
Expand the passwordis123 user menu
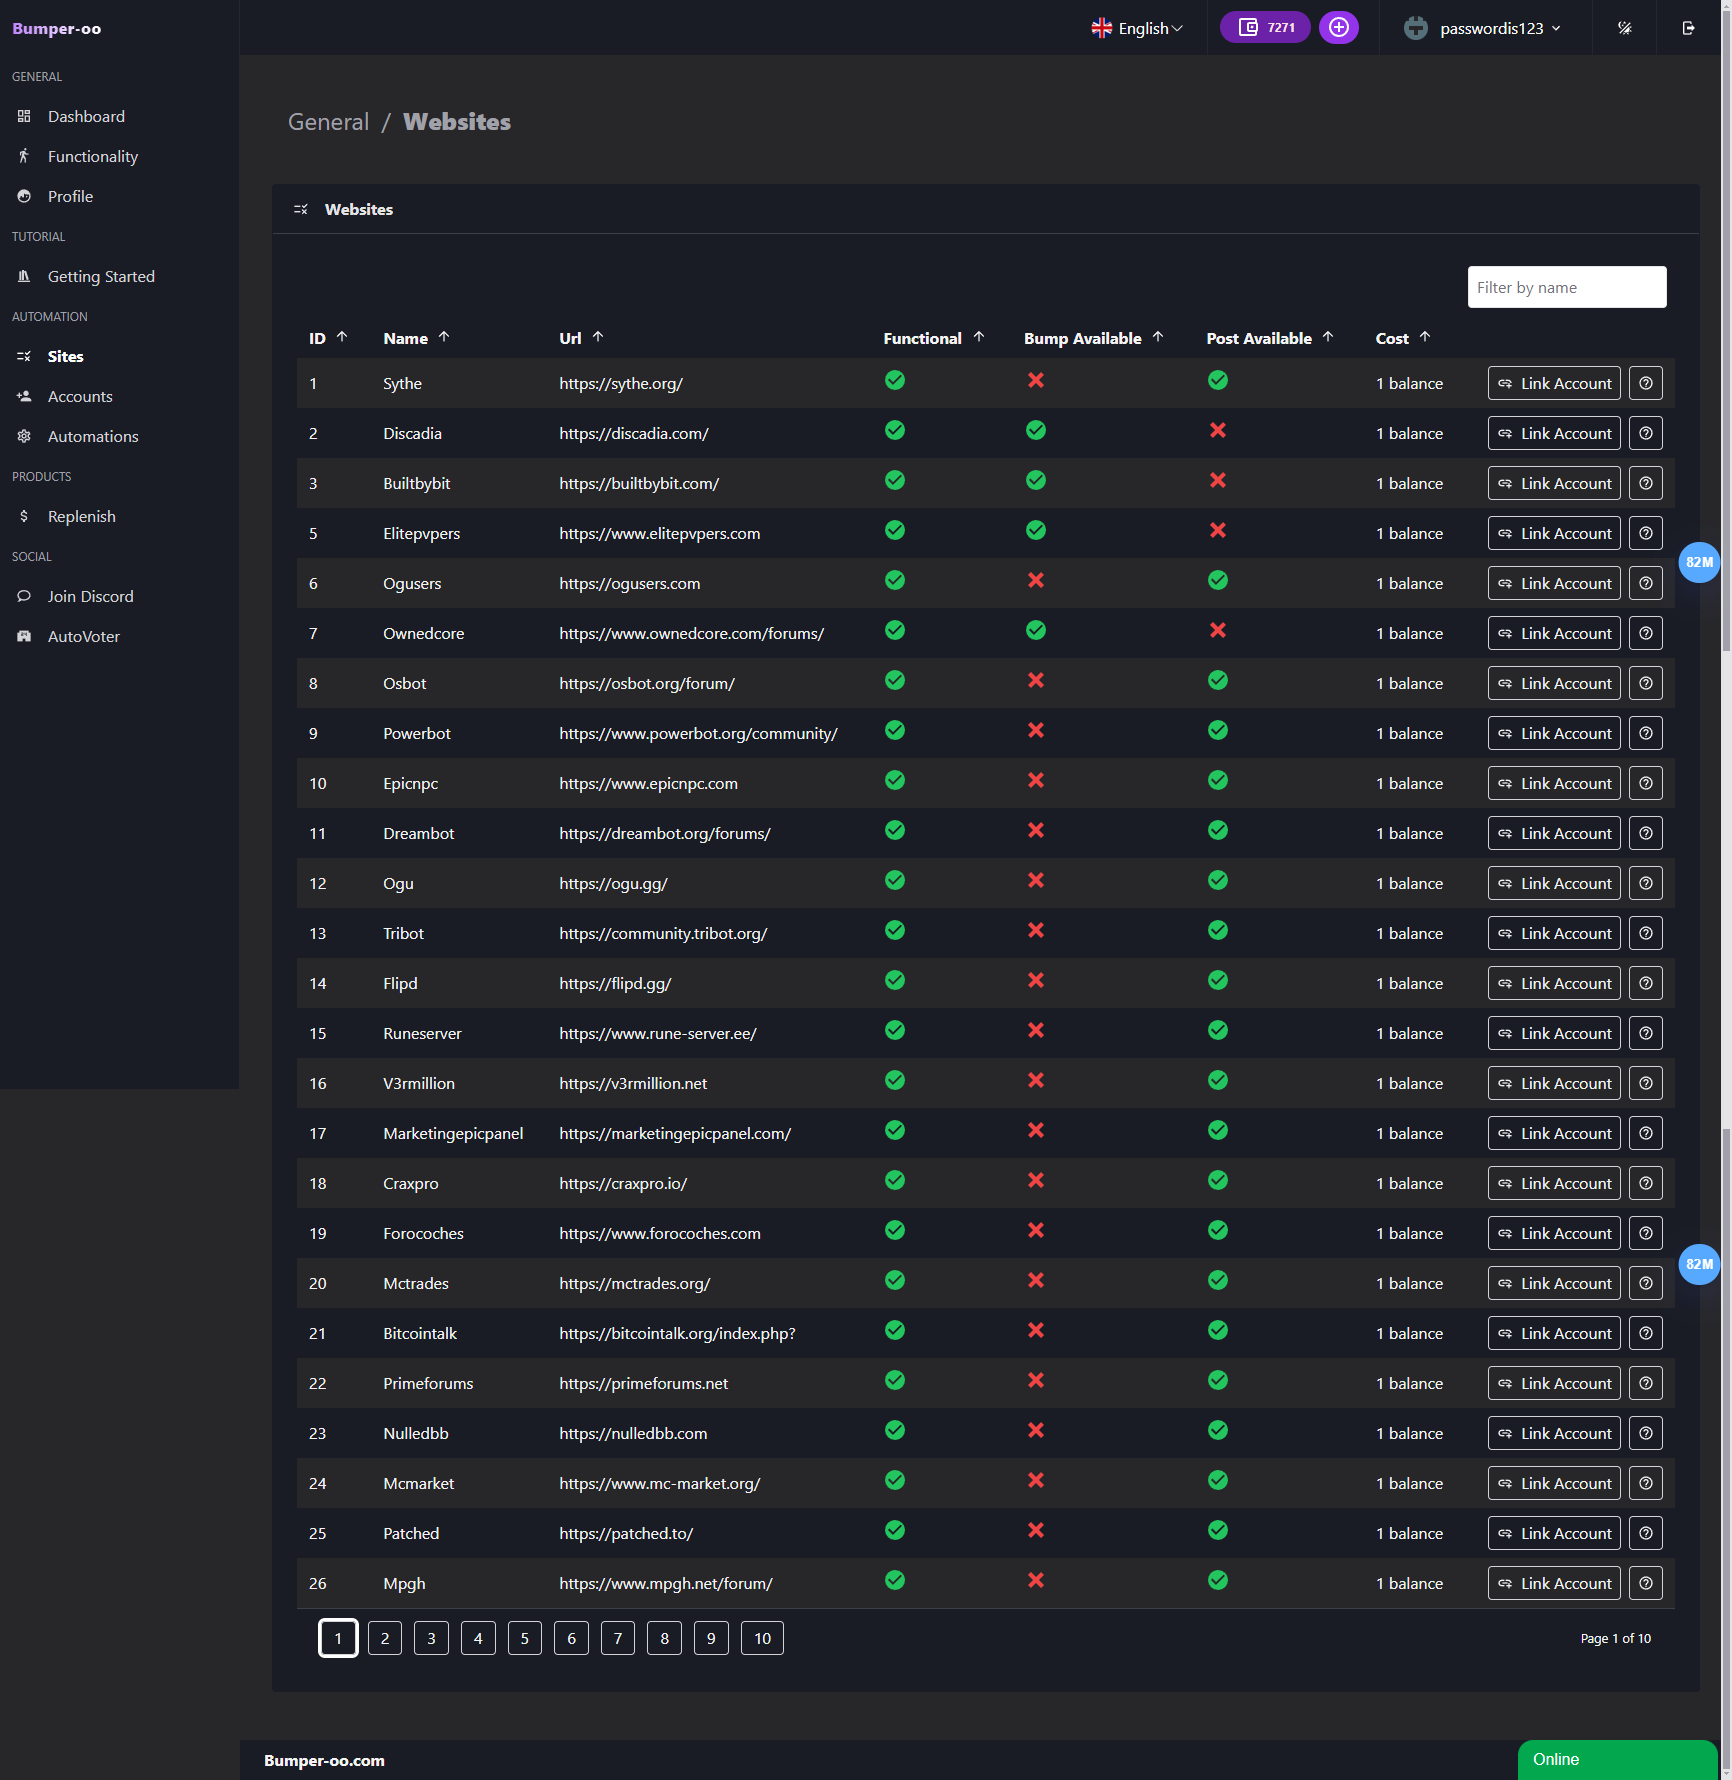[x=1499, y=28]
